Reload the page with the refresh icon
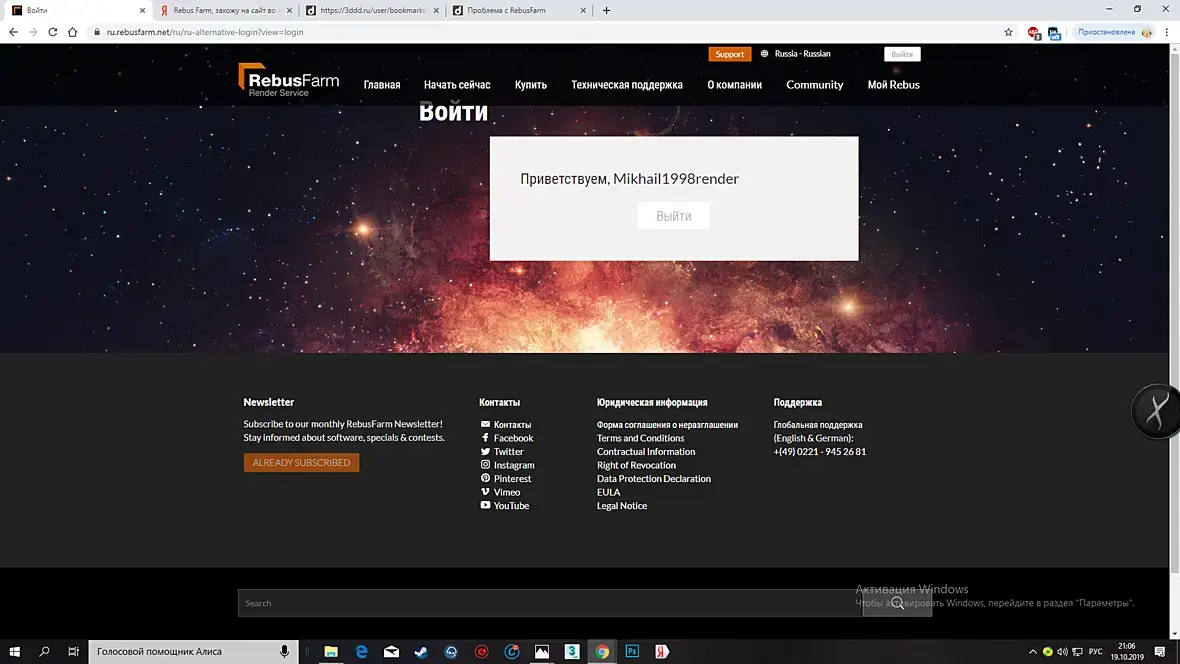This screenshot has height=664, width=1180. (x=53, y=32)
